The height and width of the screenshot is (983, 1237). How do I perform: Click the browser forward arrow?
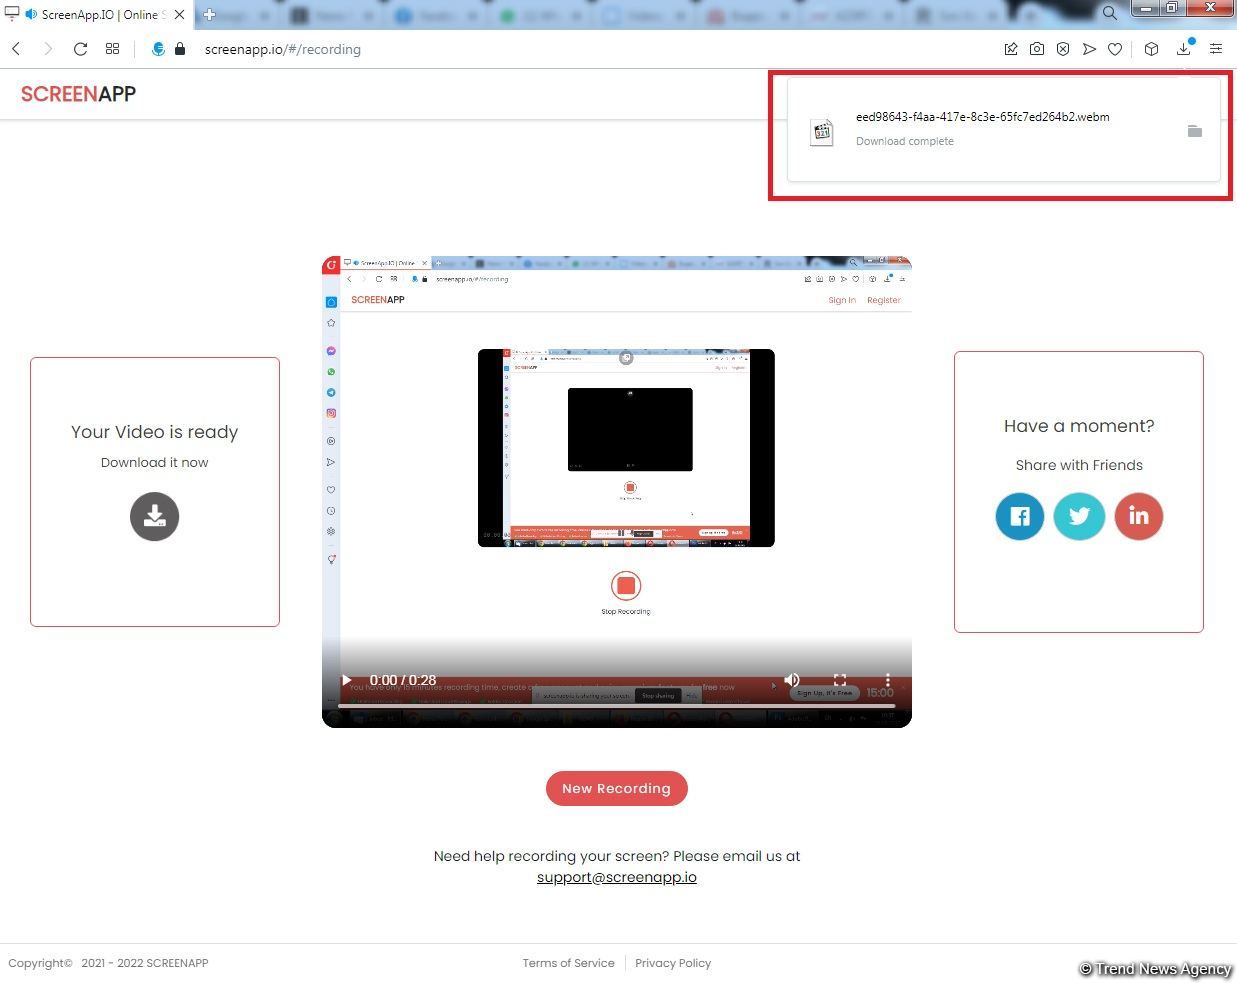47,49
